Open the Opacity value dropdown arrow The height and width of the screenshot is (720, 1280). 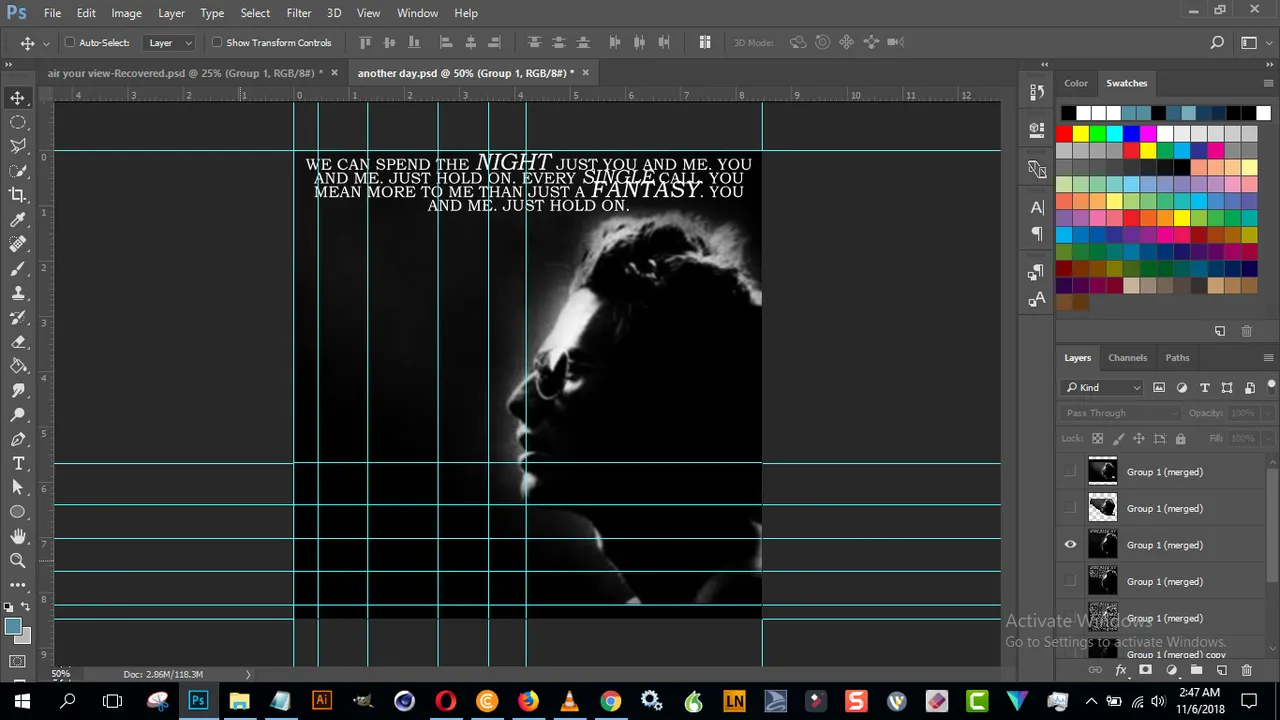[x=1267, y=413]
